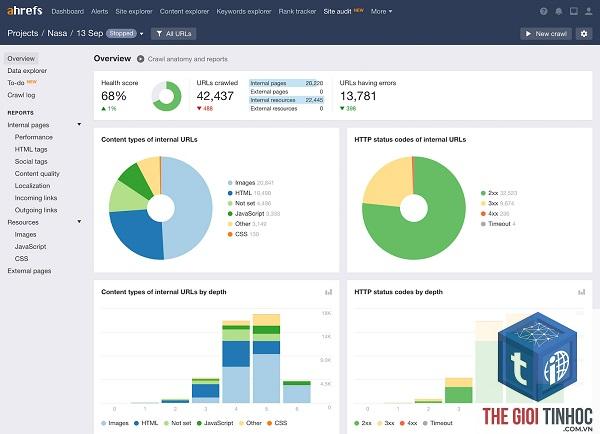
Task: Click the 13,781 URLs having errors value
Action: (358, 96)
